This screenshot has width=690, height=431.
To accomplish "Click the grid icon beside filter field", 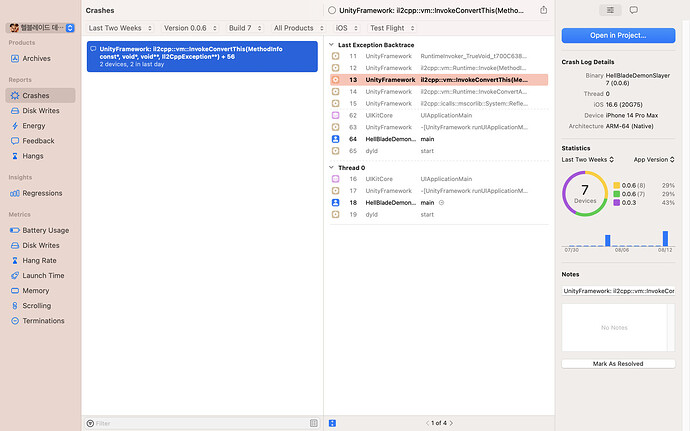I will [313, 423].
